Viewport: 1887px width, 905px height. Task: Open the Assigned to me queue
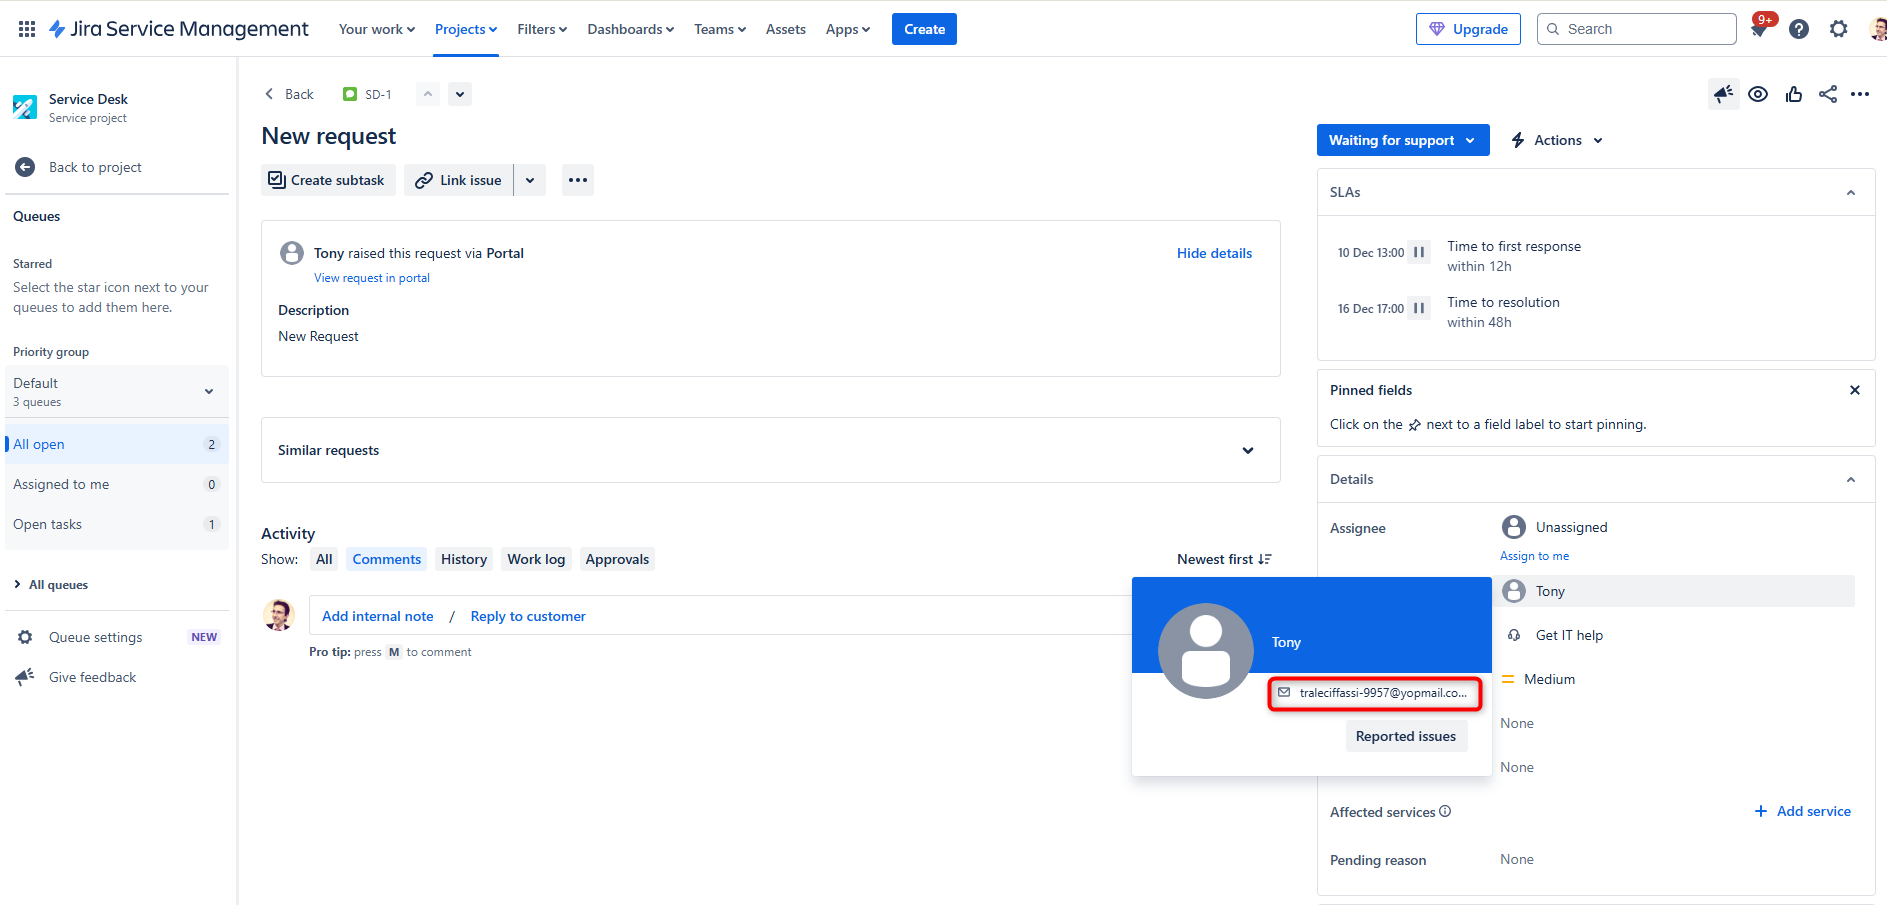point(116,484)
